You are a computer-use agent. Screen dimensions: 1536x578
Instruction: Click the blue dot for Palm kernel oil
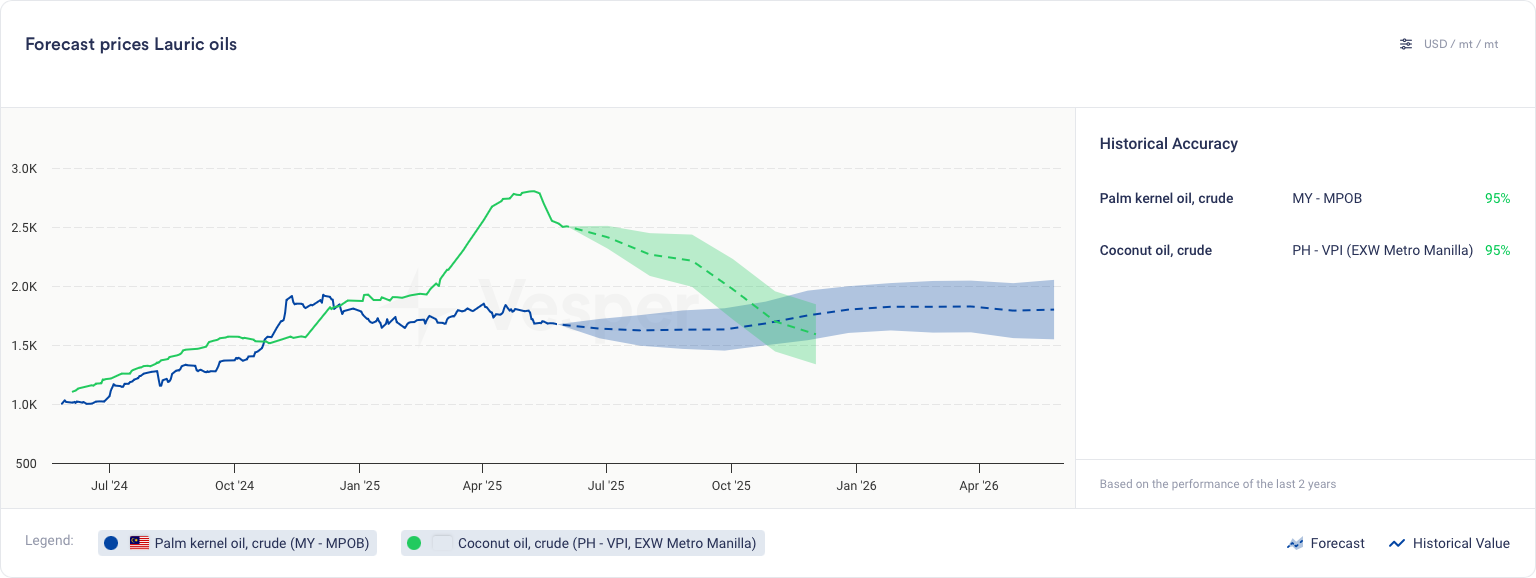coord(111,543)
